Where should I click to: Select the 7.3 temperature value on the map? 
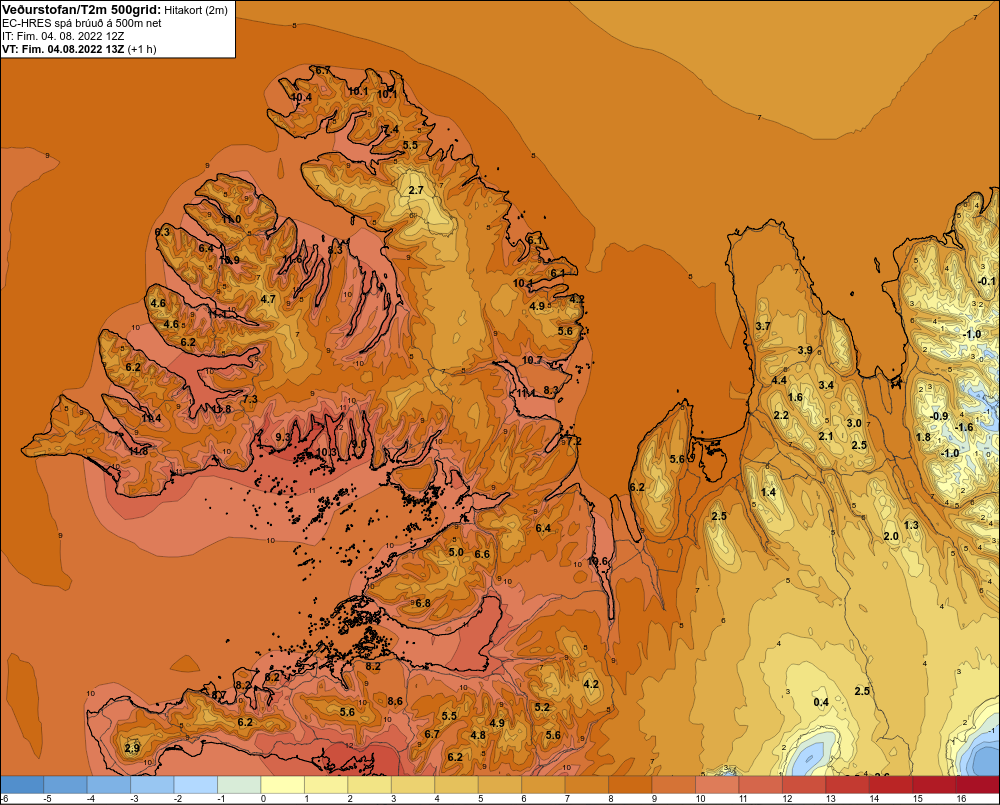coord(250,399)
